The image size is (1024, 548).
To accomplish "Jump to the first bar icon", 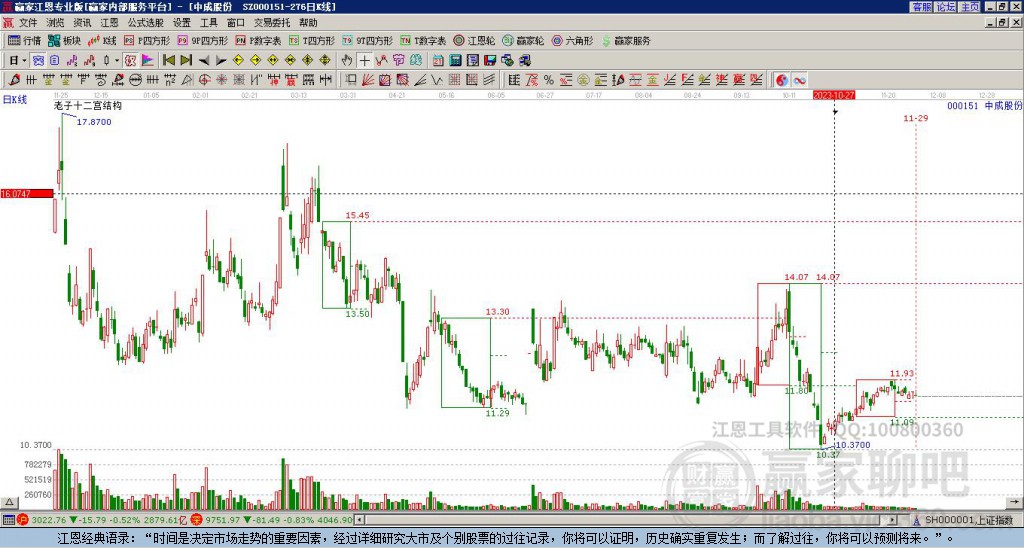I will [x=168, y=61].
